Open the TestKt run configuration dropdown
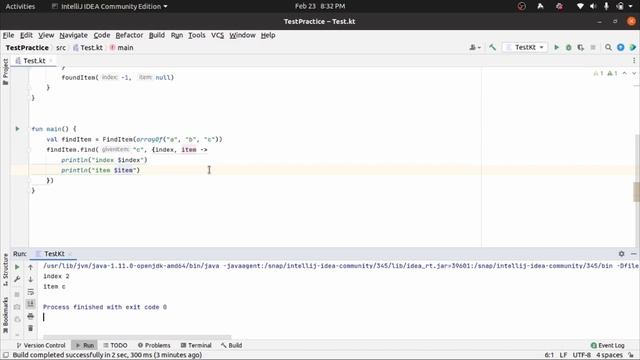Screen dimensions: 640x360 coord(525,47)
